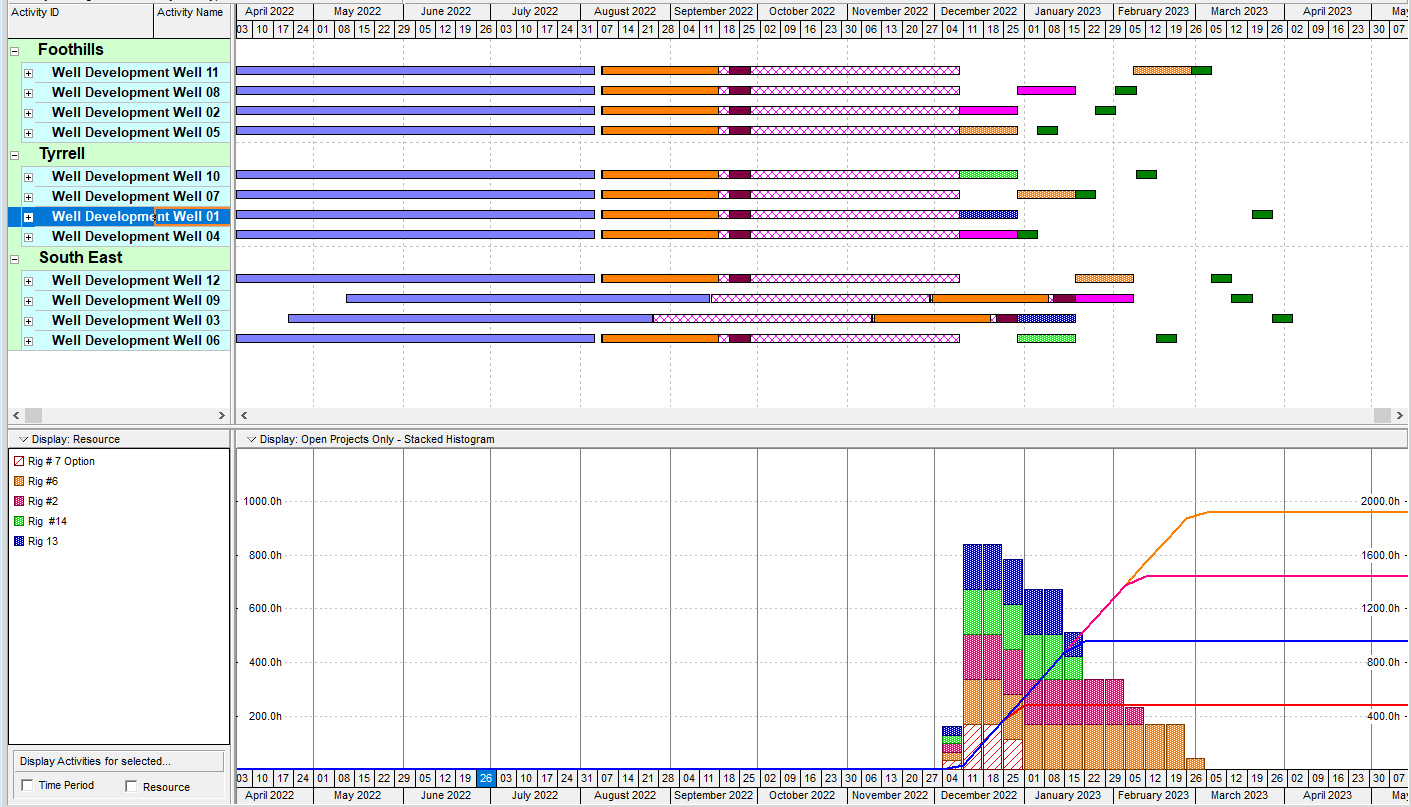Viewport: 1411px width, 807px height.
Task: Expand Well Development Well 06 plus icon
Action: (x=29, y=341)
